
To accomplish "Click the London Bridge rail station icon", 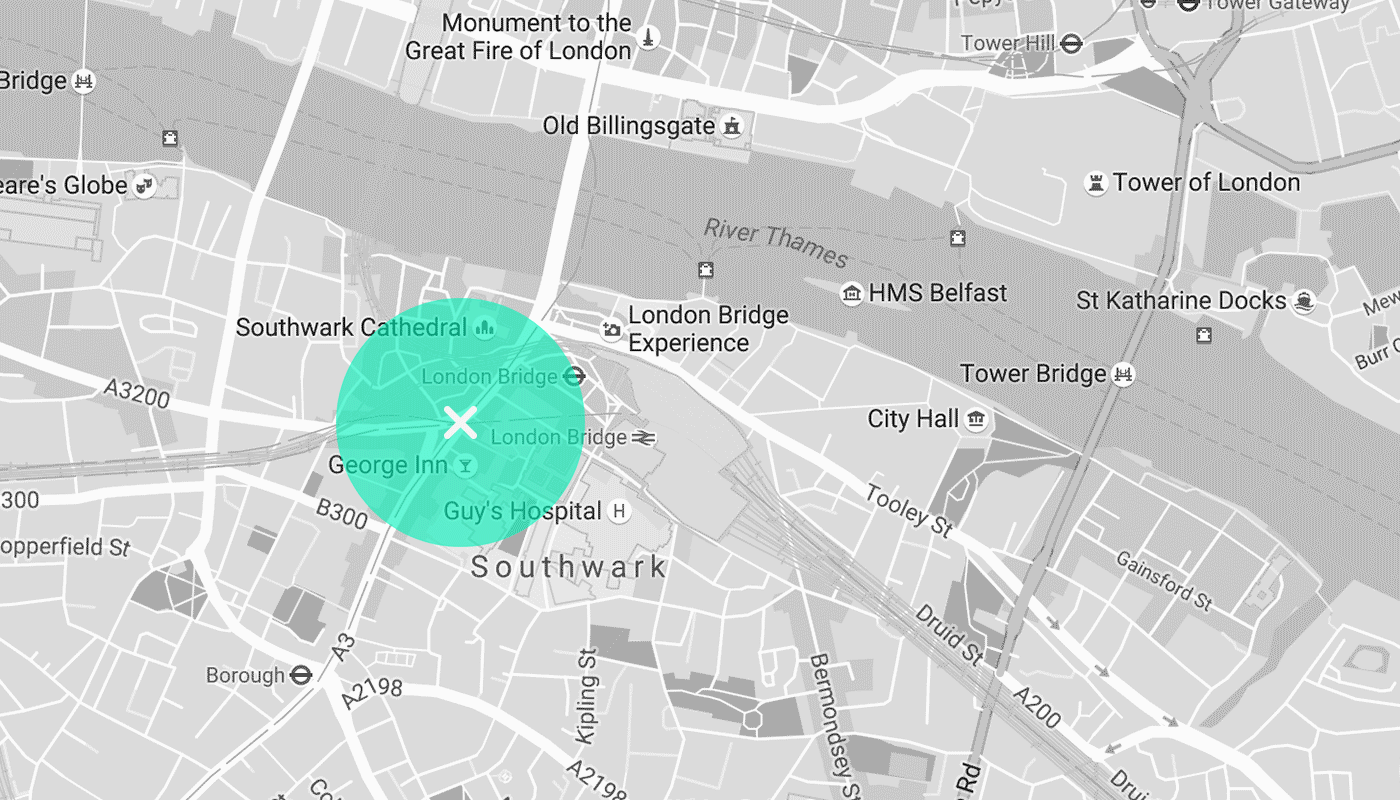I will coord(644,437).
